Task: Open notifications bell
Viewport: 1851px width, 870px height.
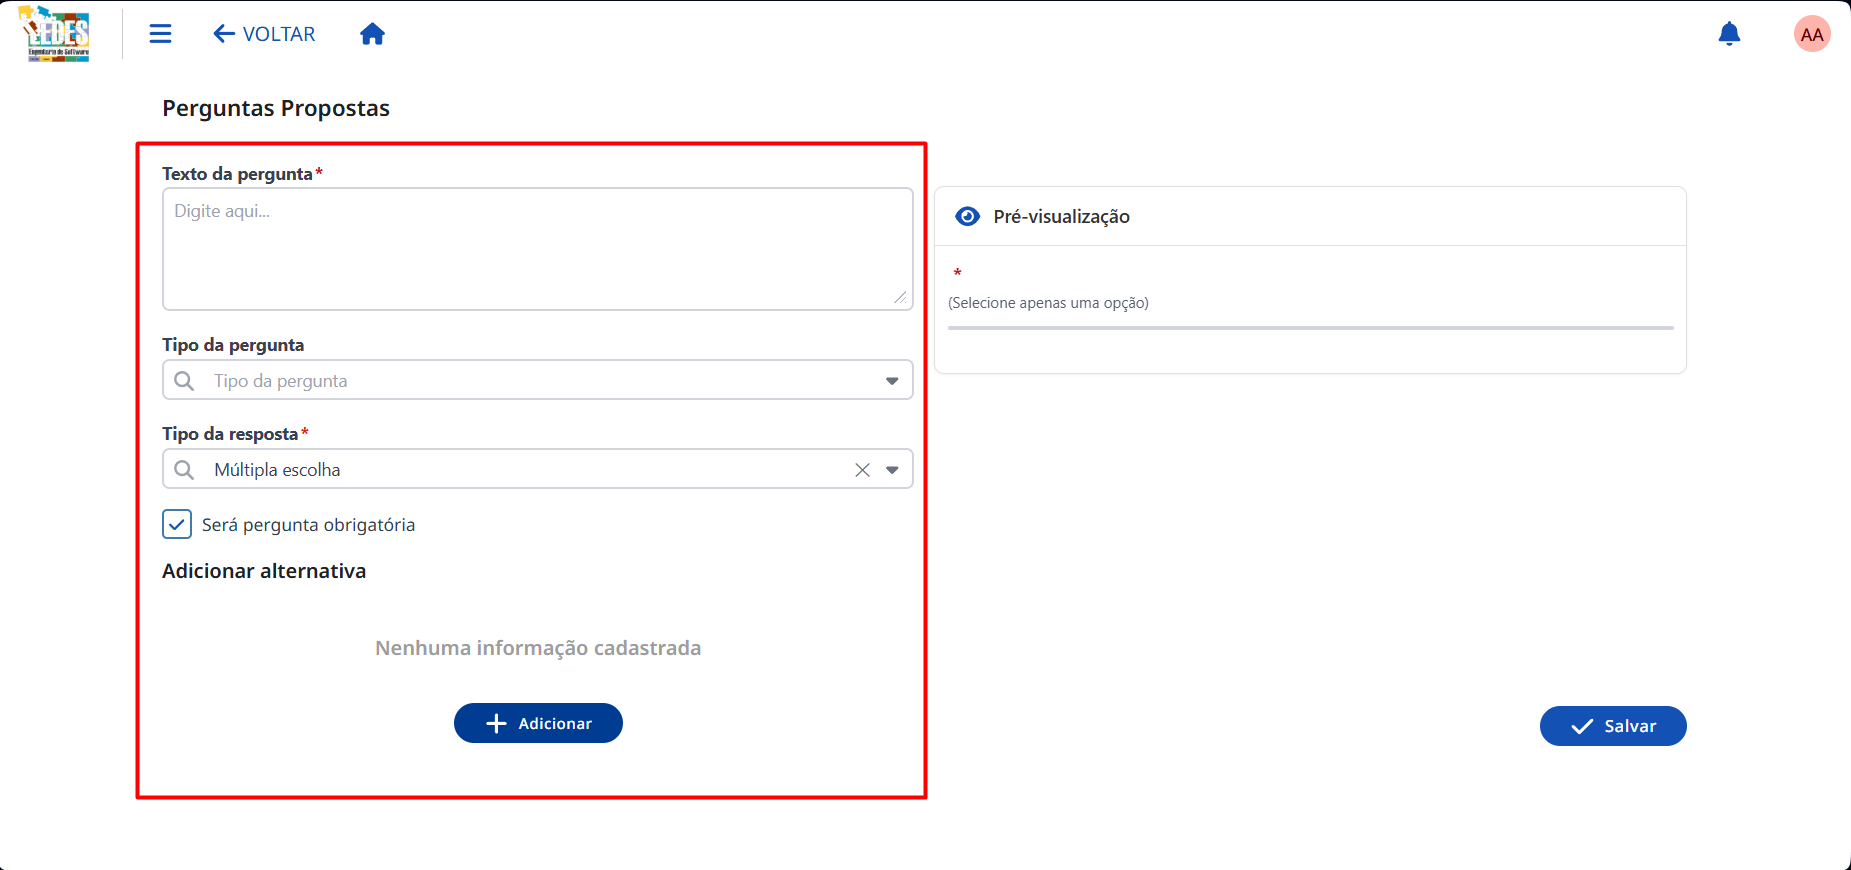Action: point(1729,34)
